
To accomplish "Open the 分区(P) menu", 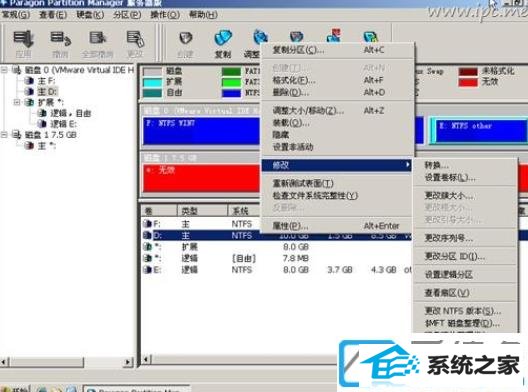I will [127, 15].
